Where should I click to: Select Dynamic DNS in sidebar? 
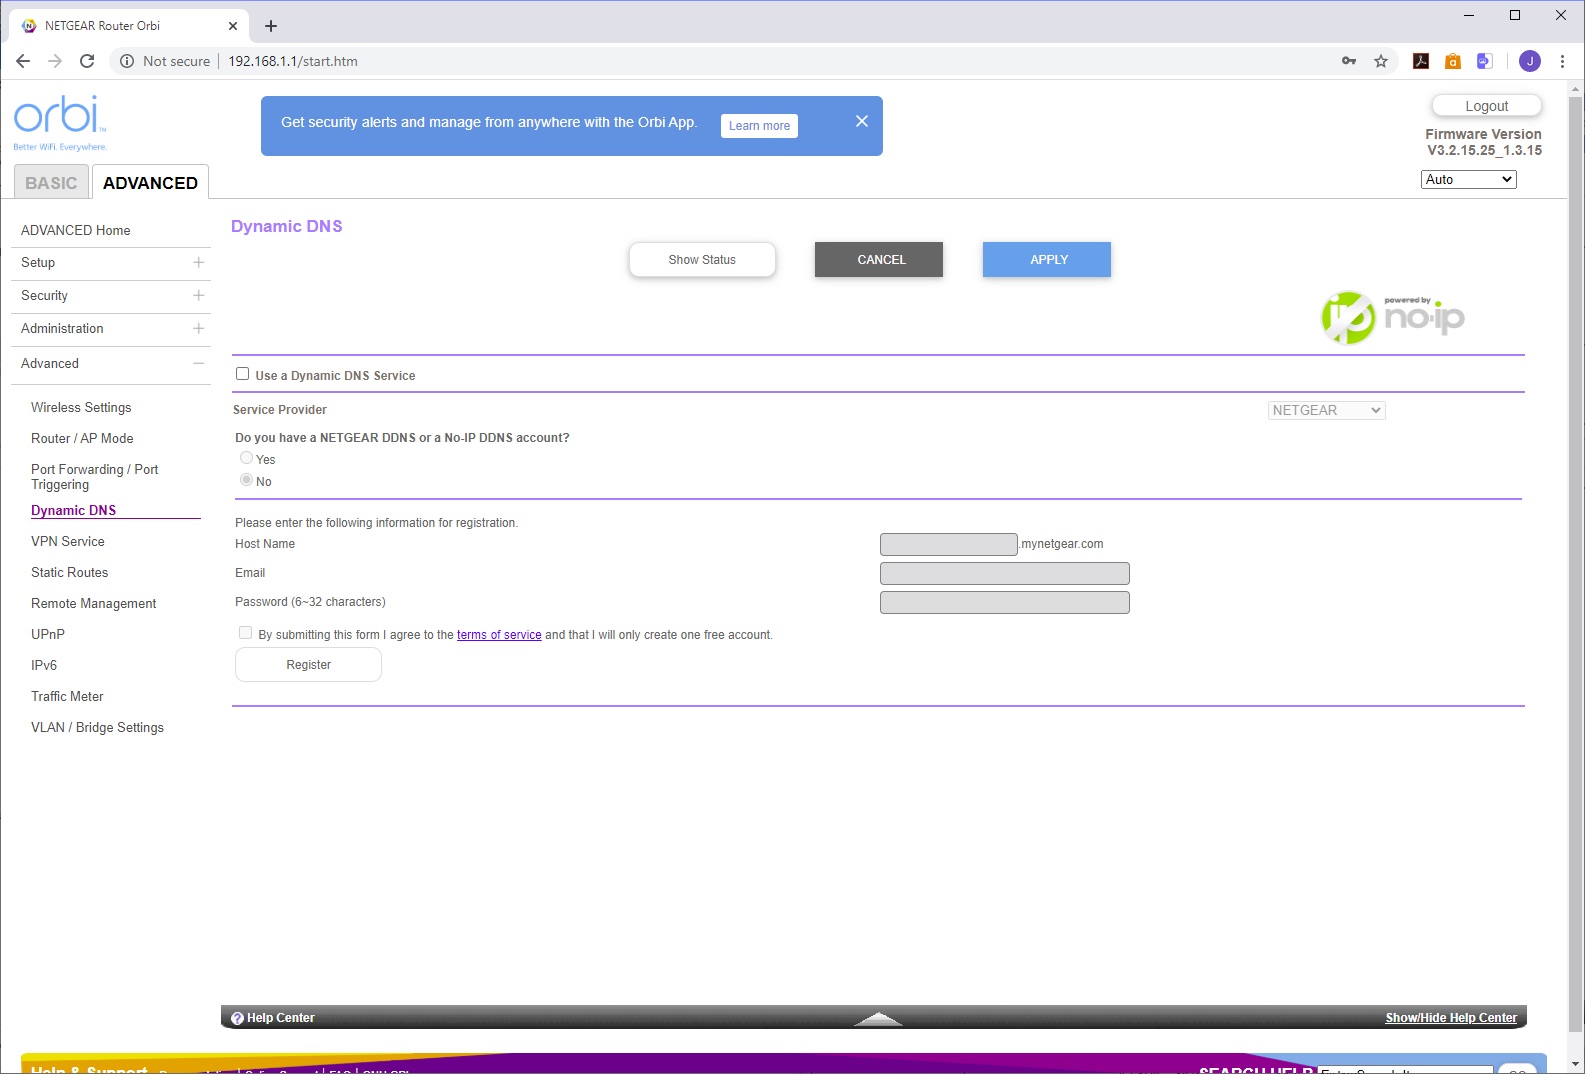click(73, 510)
